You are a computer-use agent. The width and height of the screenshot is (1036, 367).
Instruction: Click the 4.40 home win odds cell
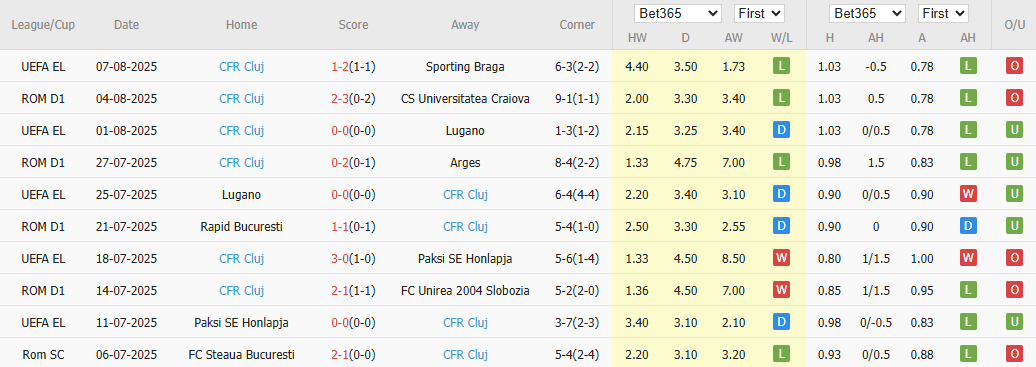(637, 67)
